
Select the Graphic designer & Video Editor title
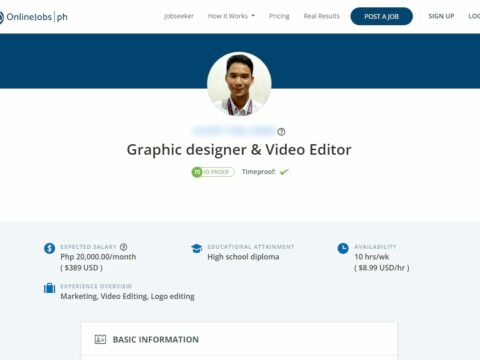[239, 150]
